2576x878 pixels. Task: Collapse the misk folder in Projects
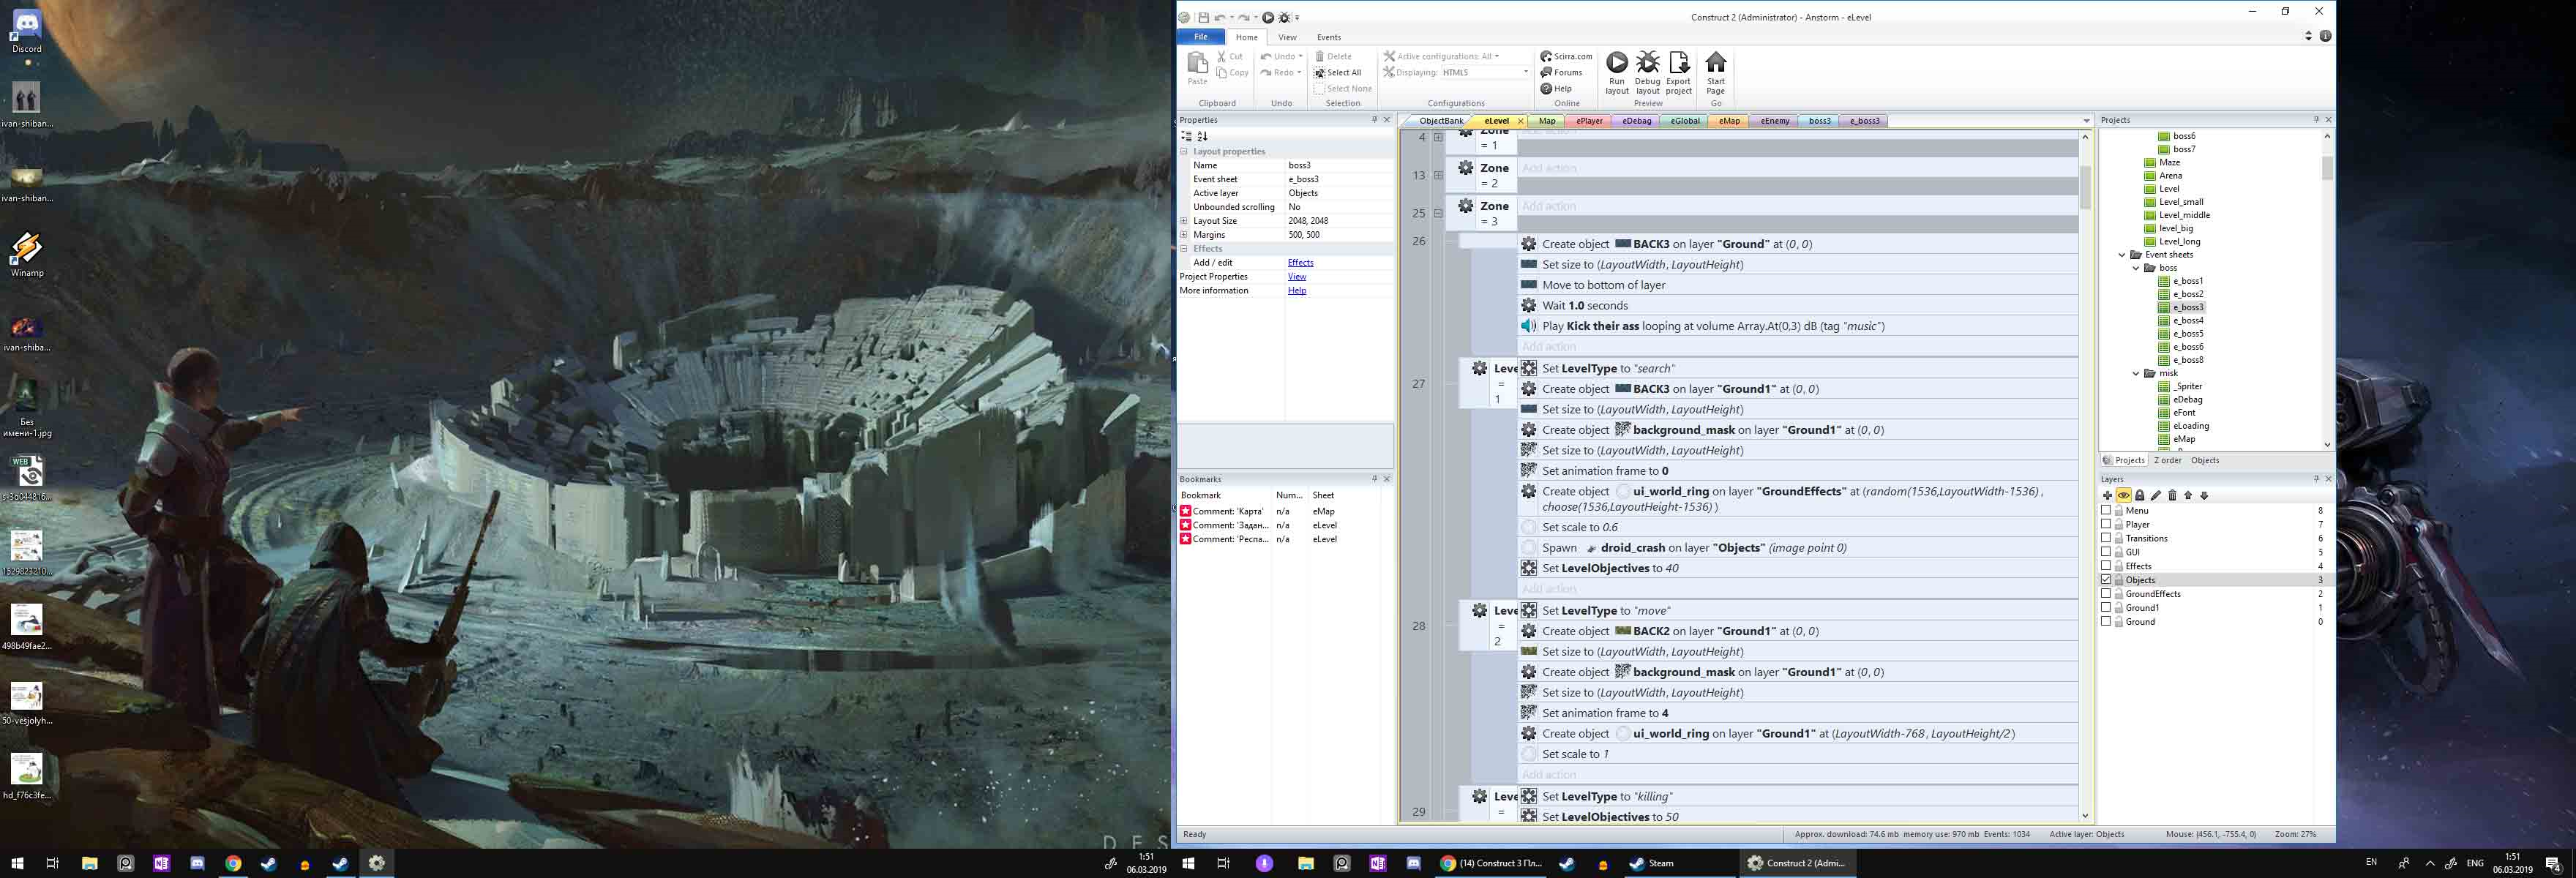tap(2136, 374)
